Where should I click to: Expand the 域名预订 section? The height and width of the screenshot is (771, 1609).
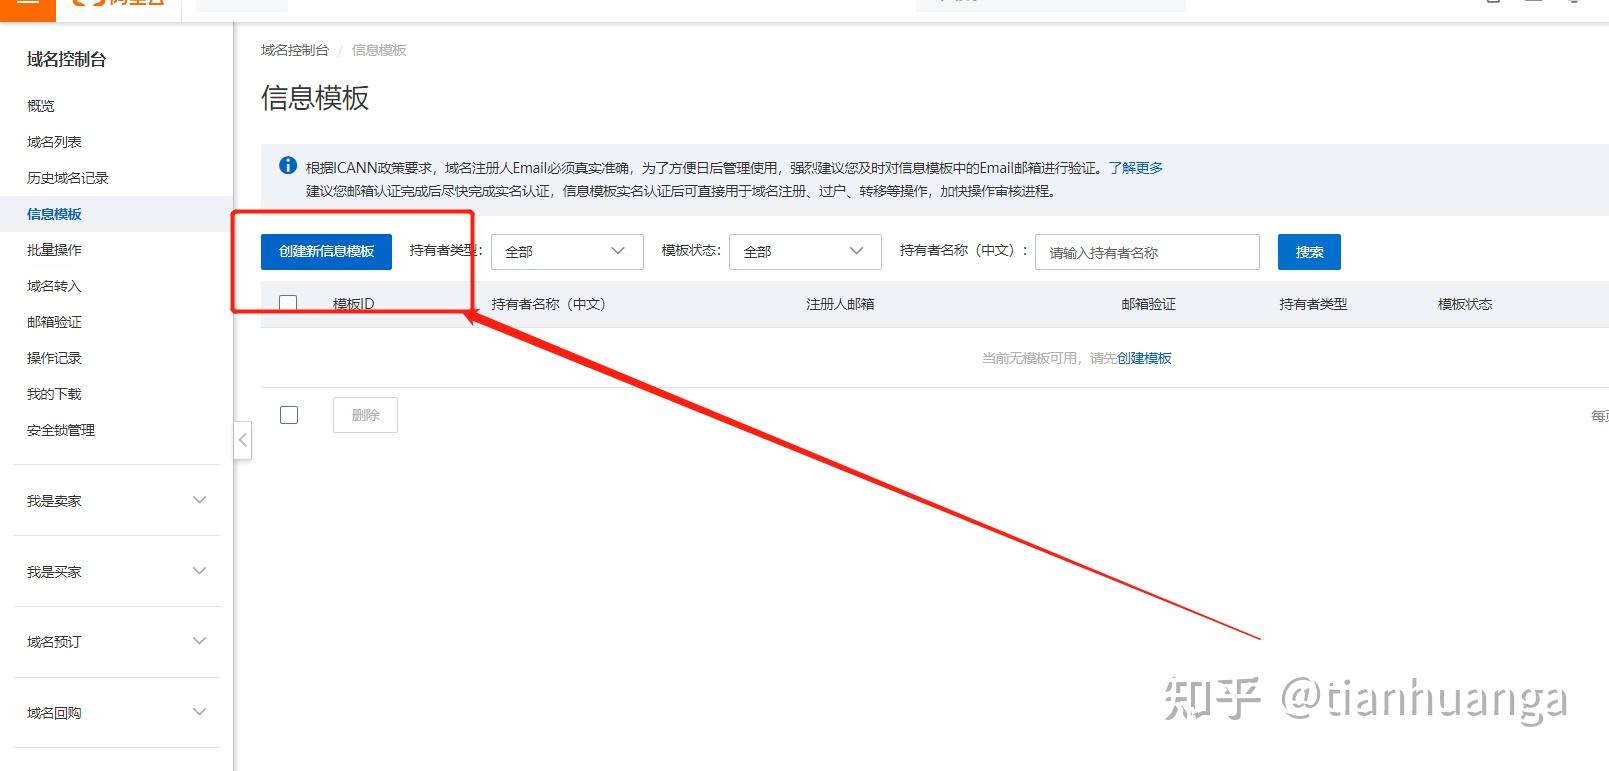pos(116,641)
